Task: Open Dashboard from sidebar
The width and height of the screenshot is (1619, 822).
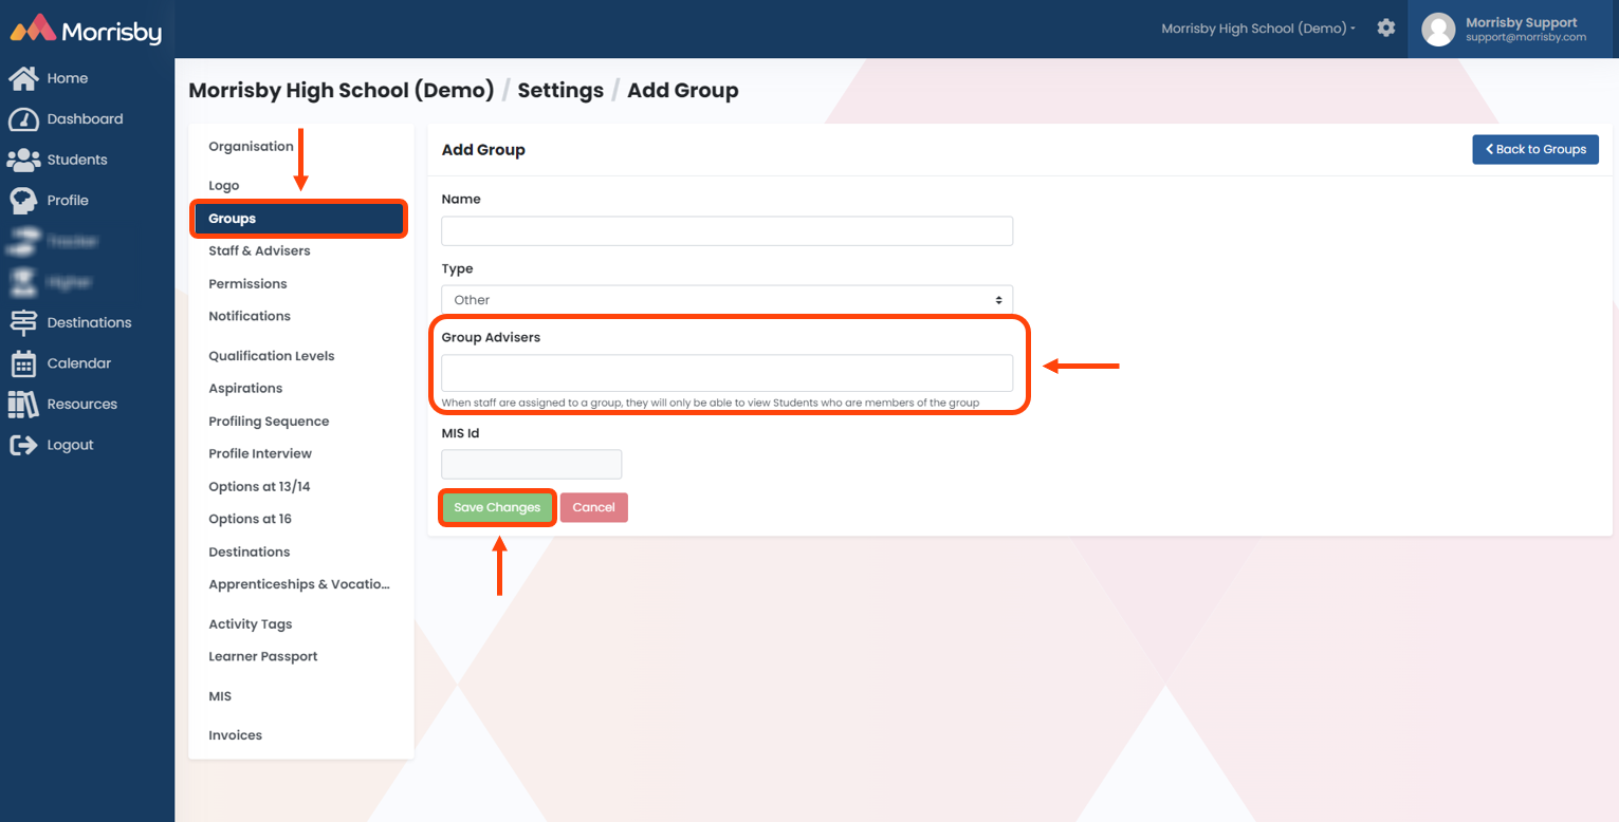Action: click(x=85, y=119)
